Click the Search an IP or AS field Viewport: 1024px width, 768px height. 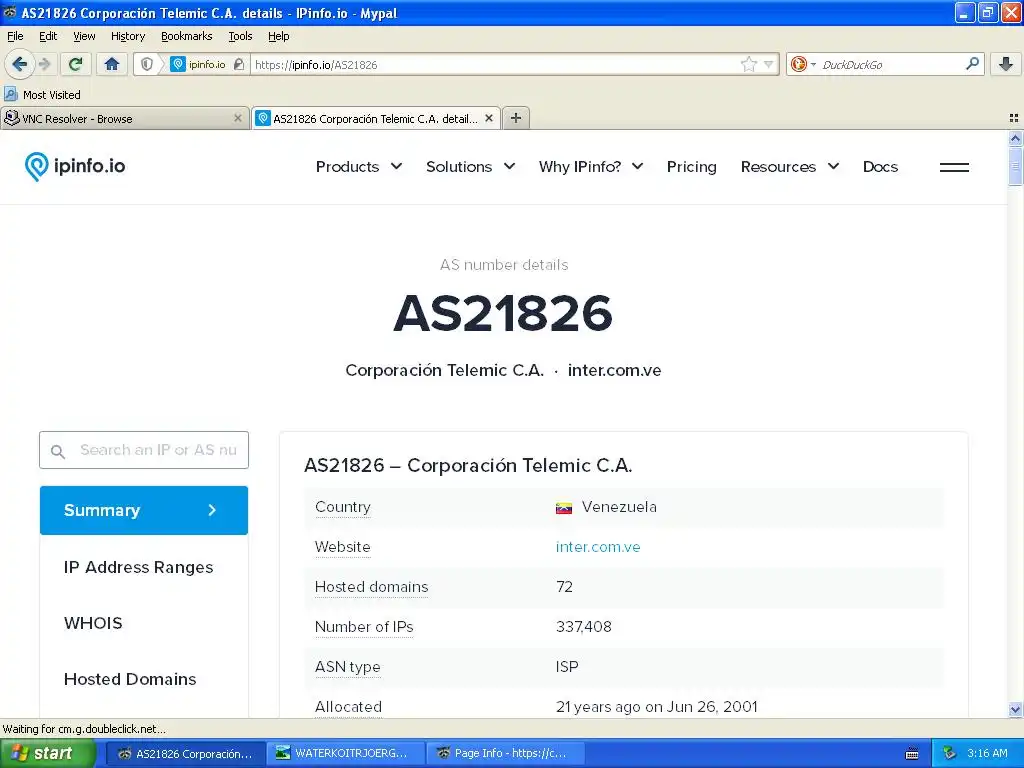[144, 450]
